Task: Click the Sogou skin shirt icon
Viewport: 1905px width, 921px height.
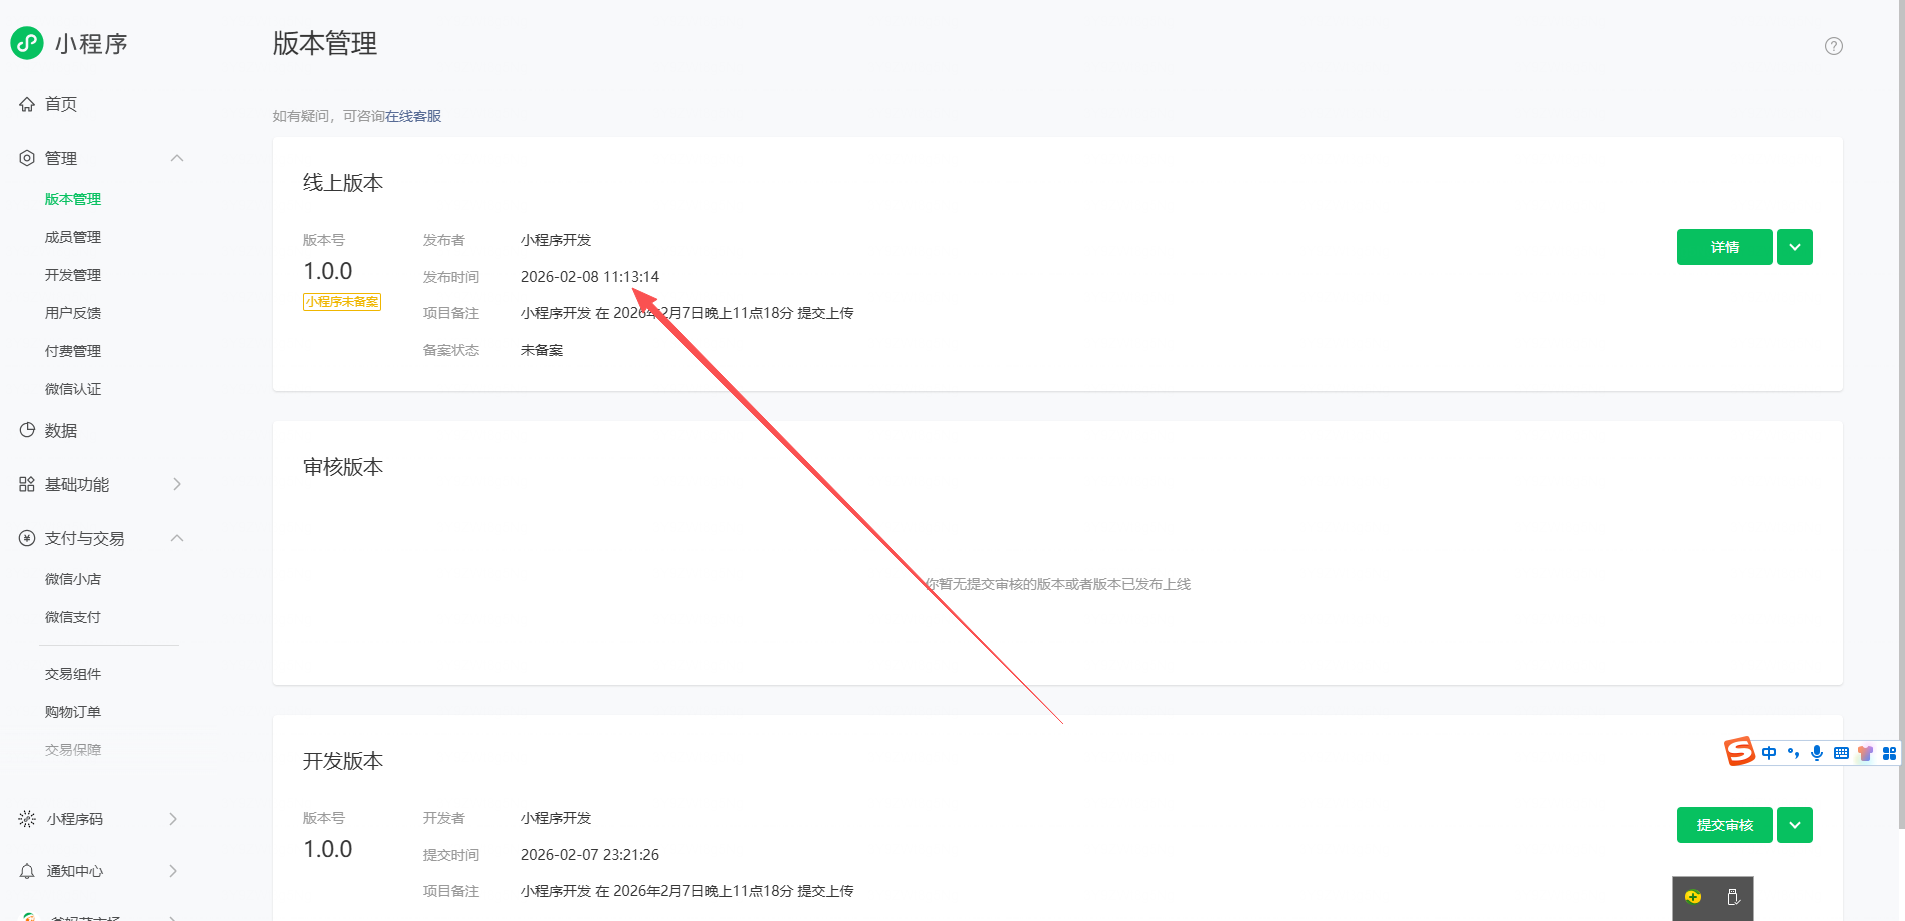Action: click(1865, 753)
